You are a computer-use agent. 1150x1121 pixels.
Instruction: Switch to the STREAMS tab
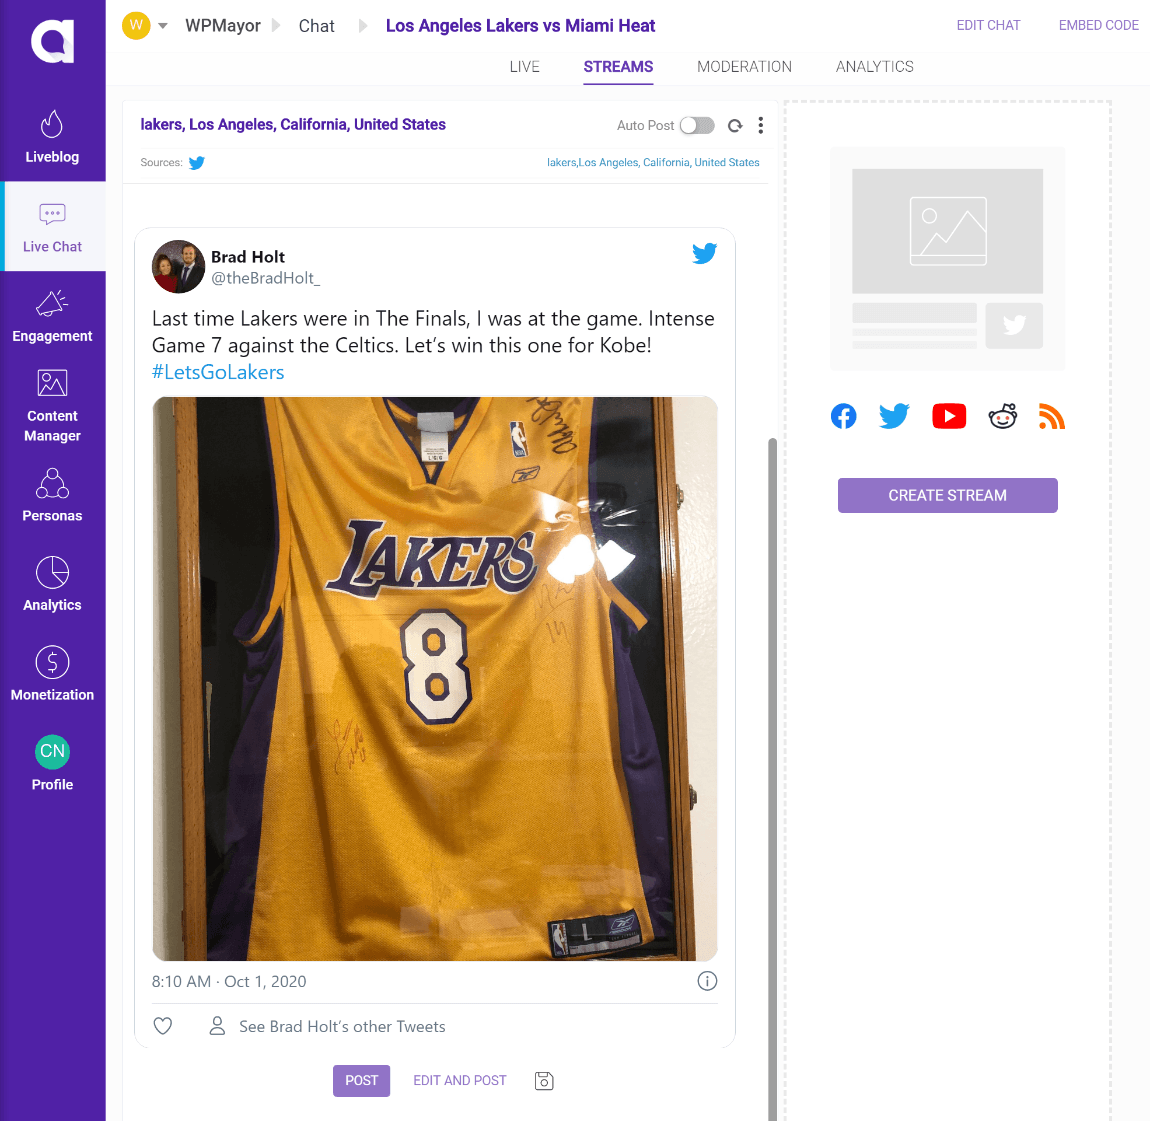tap(618, 67)
